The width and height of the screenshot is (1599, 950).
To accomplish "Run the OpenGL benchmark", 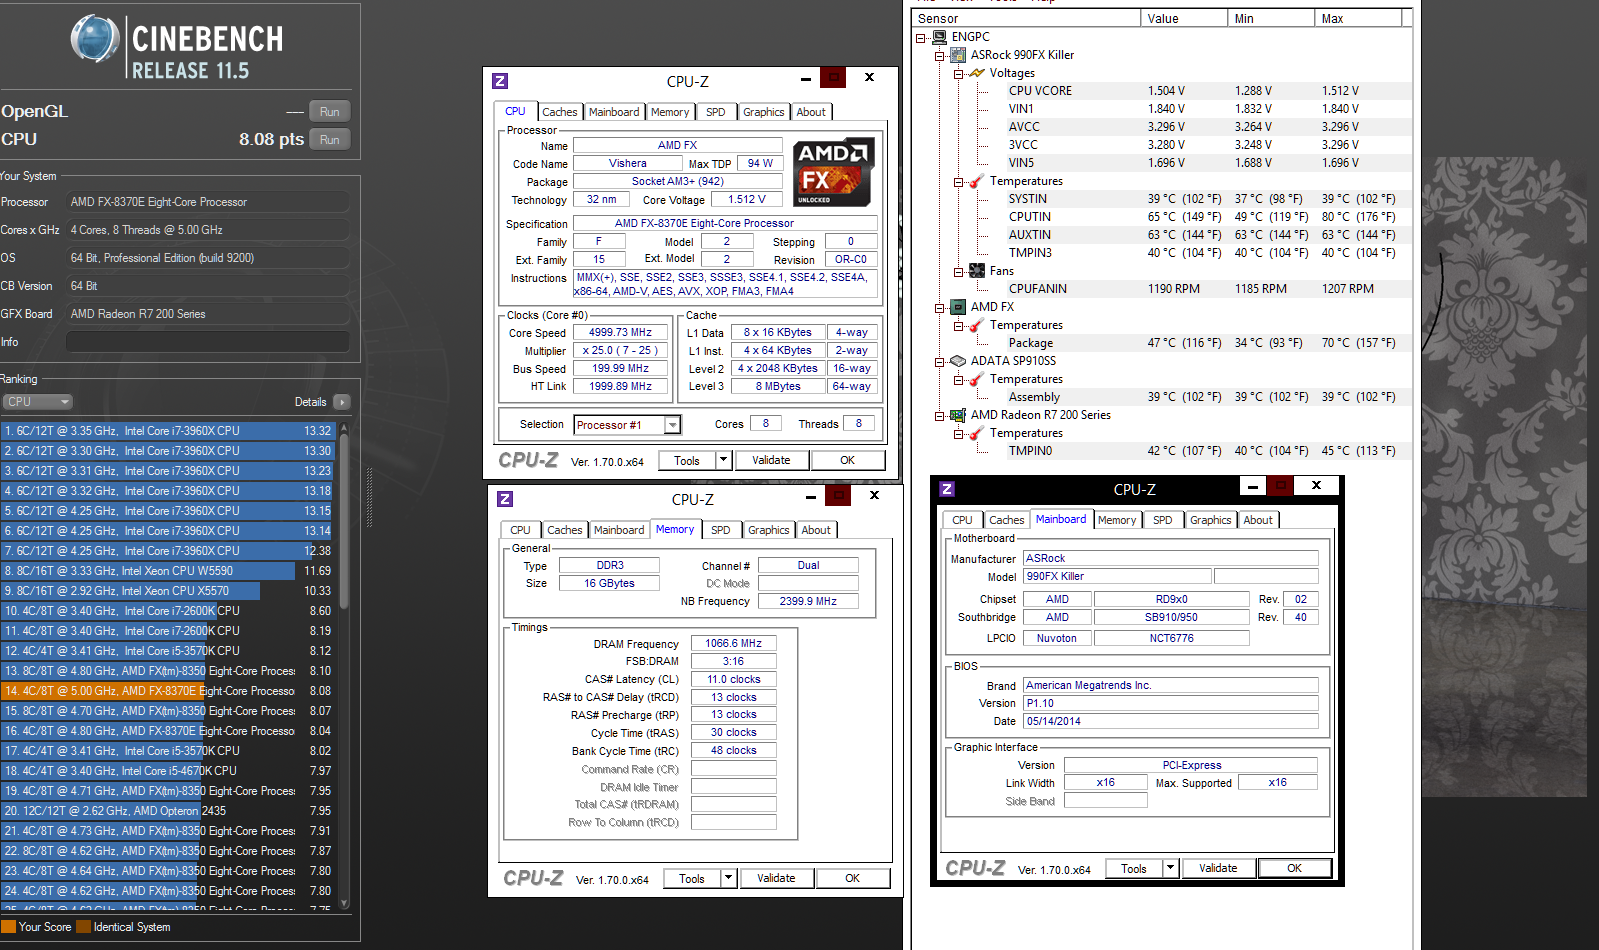I will click(330, 111).
